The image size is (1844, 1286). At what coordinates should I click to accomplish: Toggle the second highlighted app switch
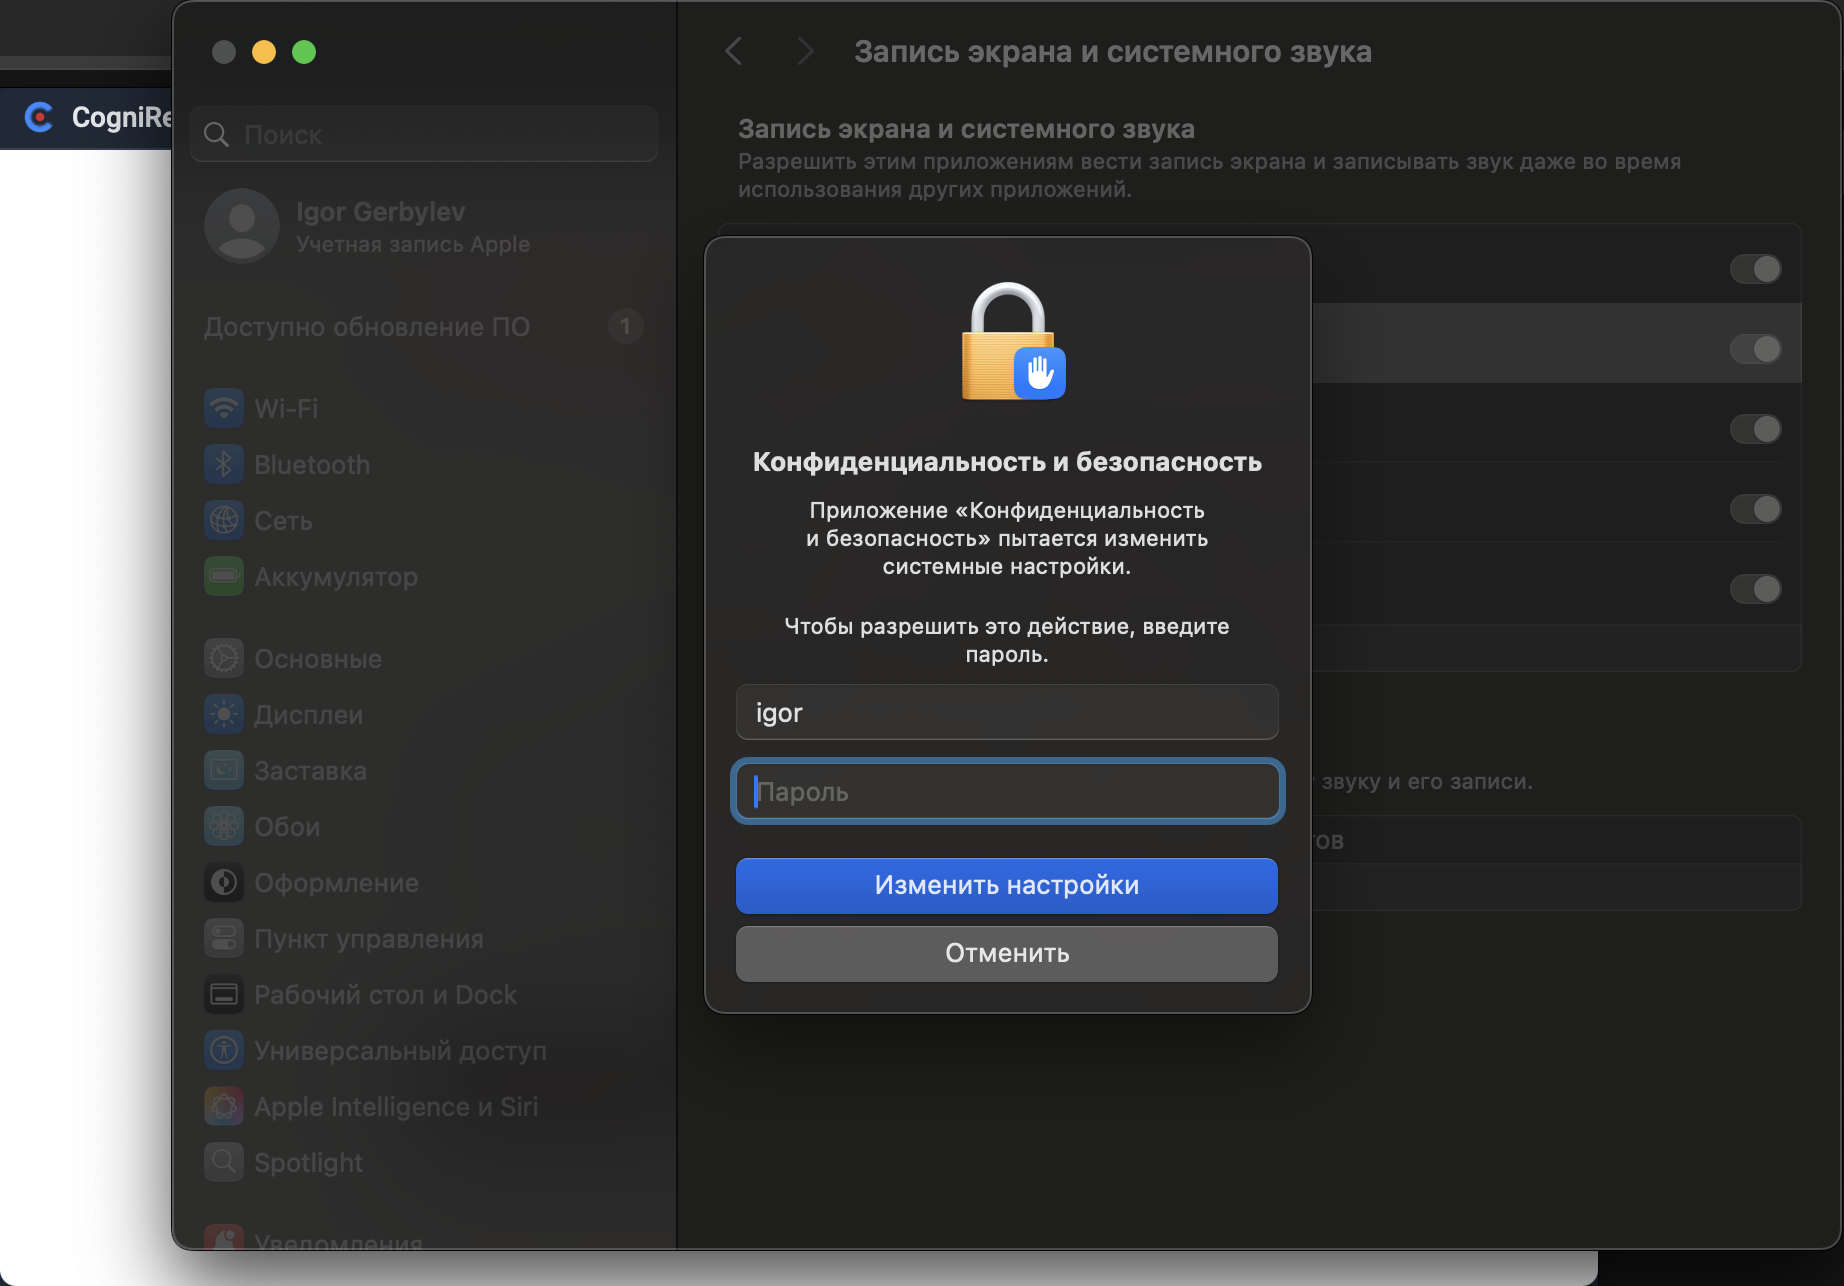tap(1755, 349)
